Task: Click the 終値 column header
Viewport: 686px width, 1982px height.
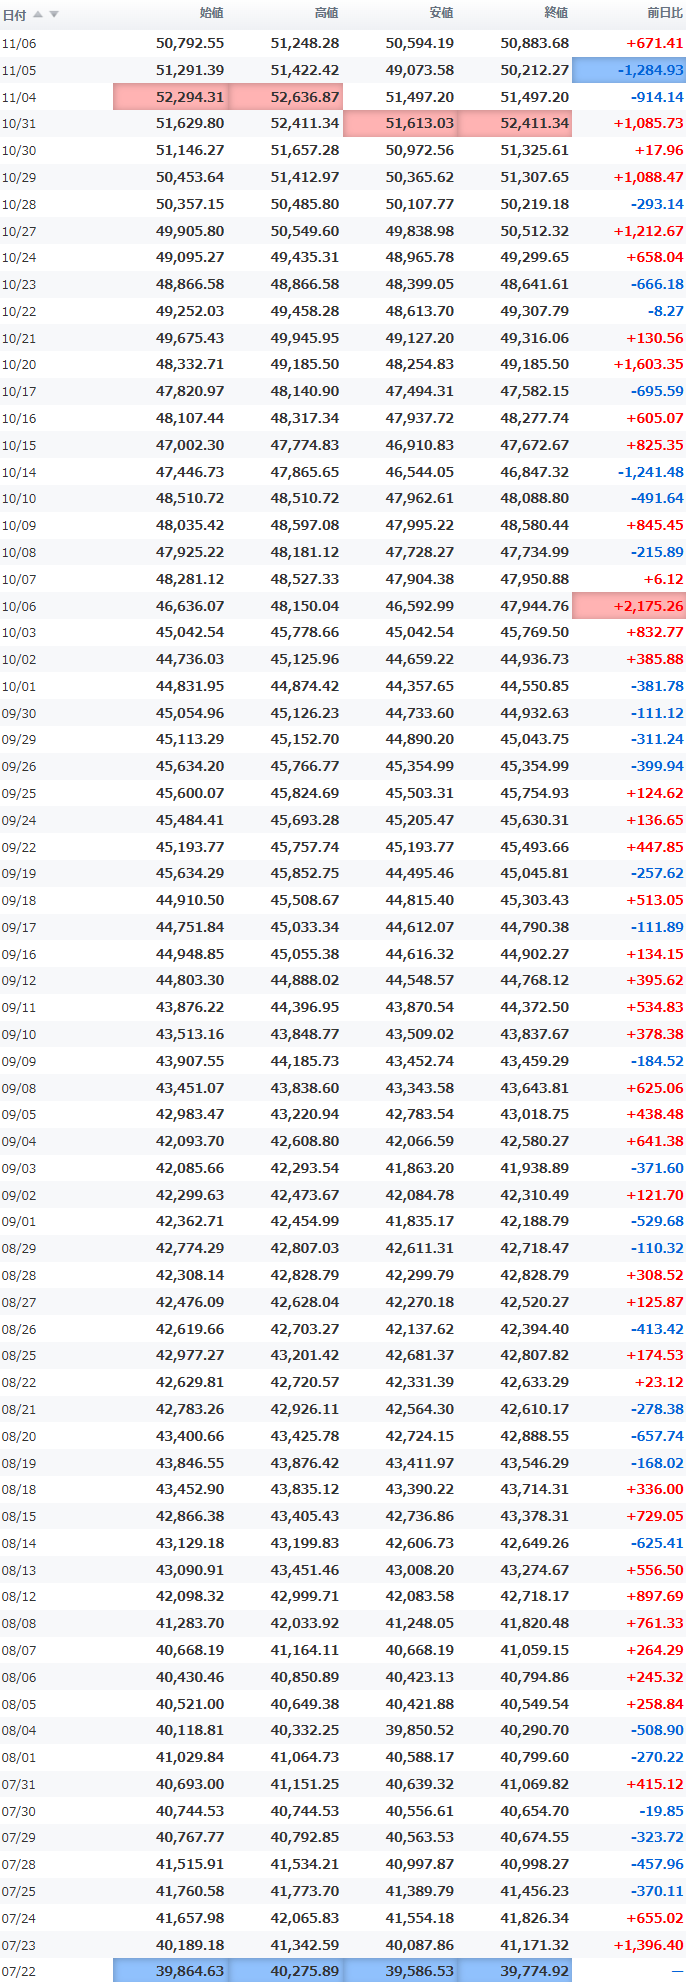Action: click(x=556, y=13)
